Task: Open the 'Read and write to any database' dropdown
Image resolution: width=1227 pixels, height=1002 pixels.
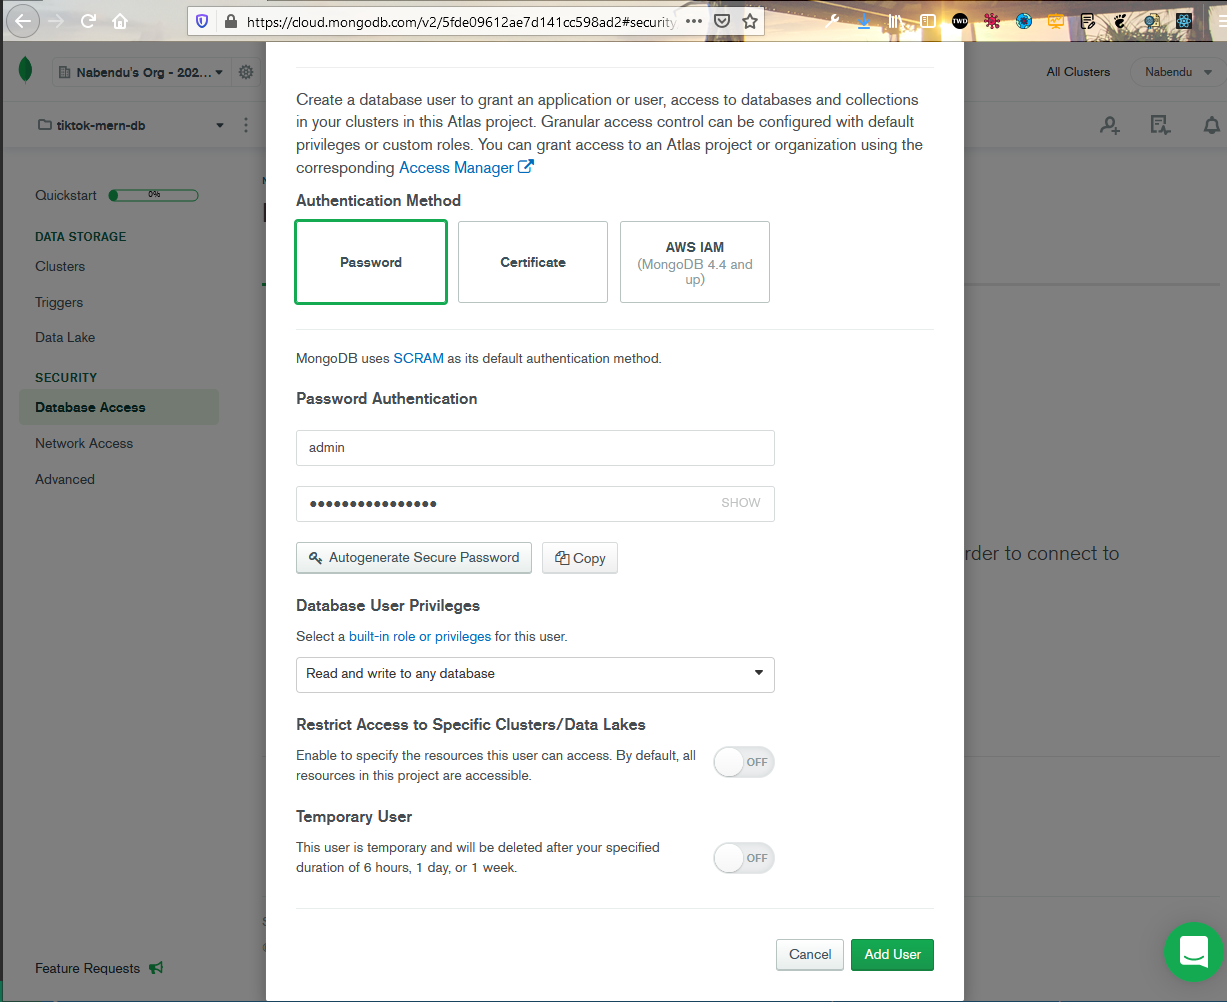Action: coord(535,674)
